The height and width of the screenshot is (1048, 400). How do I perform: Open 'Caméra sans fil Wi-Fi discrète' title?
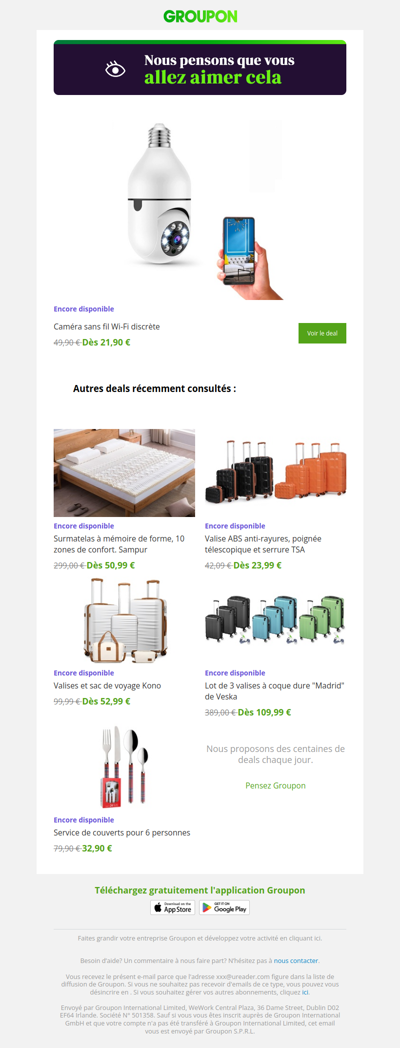(x=107, y=327)
